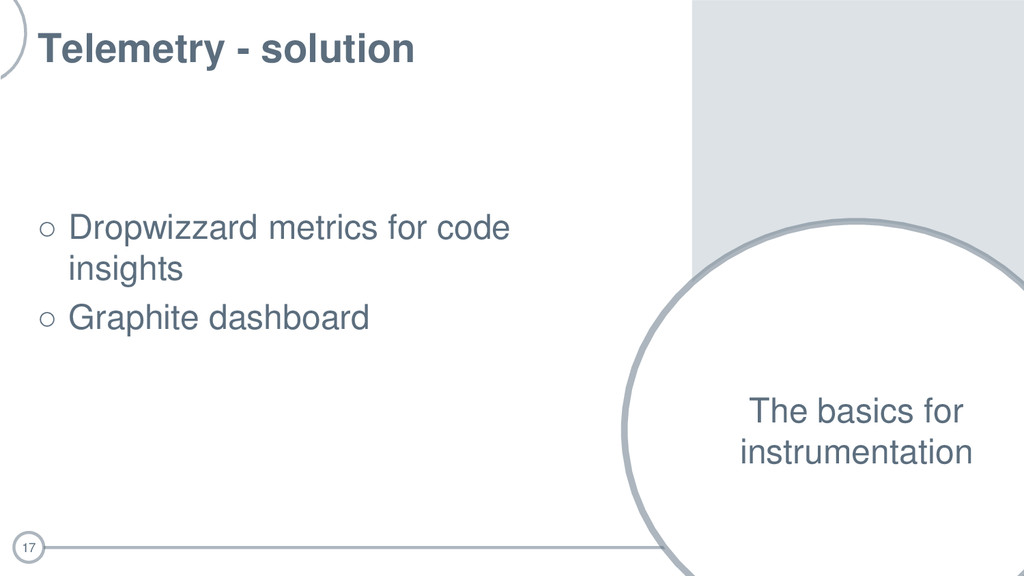Click the word 'Graphite' in the second bullet

(x=134, y=318)
